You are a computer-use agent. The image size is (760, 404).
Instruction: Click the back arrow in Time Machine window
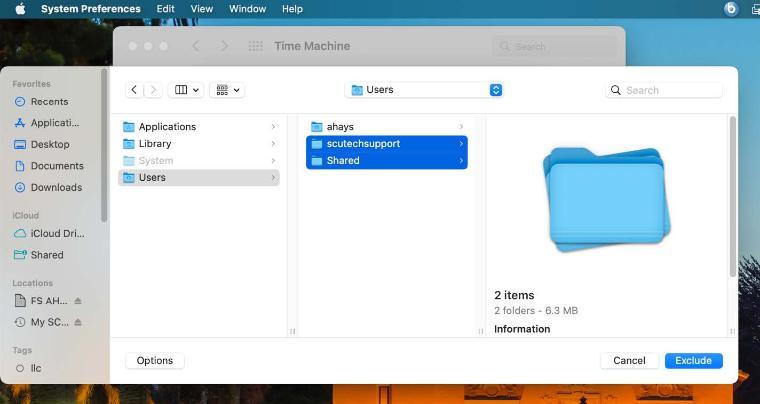point(196,46)
